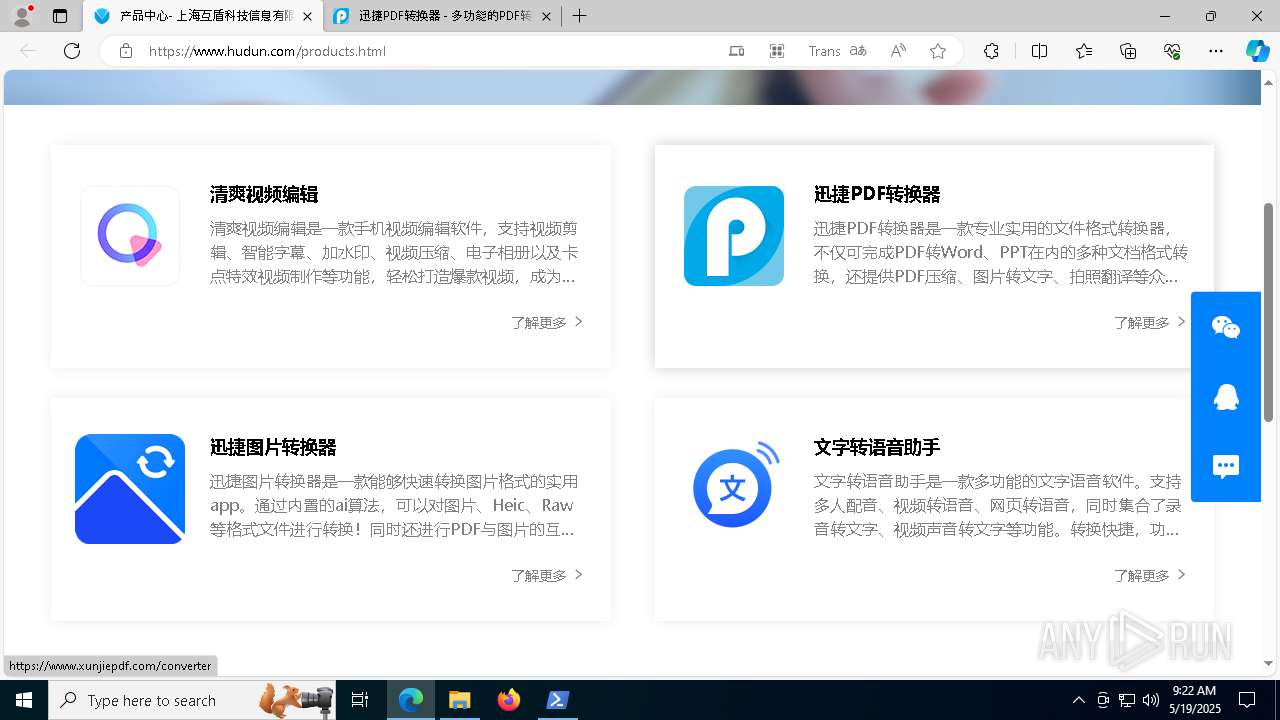1280x720 pixels.
Task: Open Task View on taskbar
Action: point(360,700)
